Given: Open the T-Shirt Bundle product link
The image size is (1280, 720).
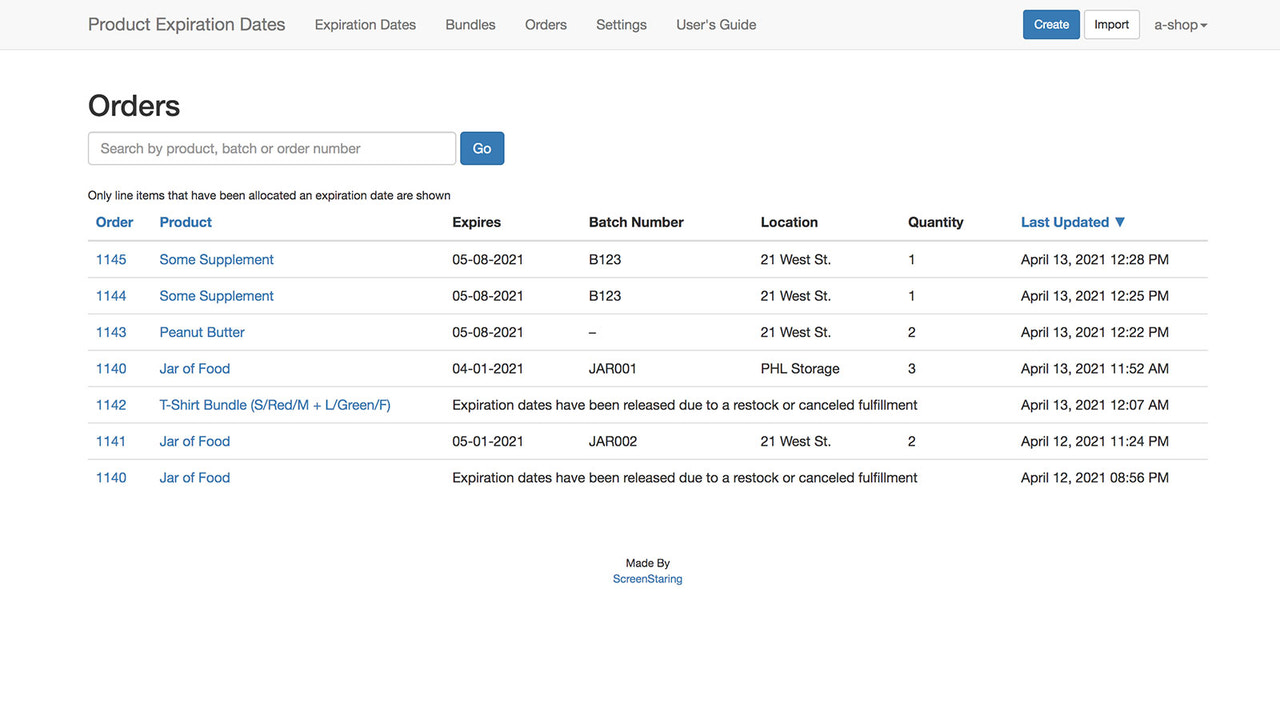Looking at the screenshot, I should pyautogui.click(x=274, y=405).
